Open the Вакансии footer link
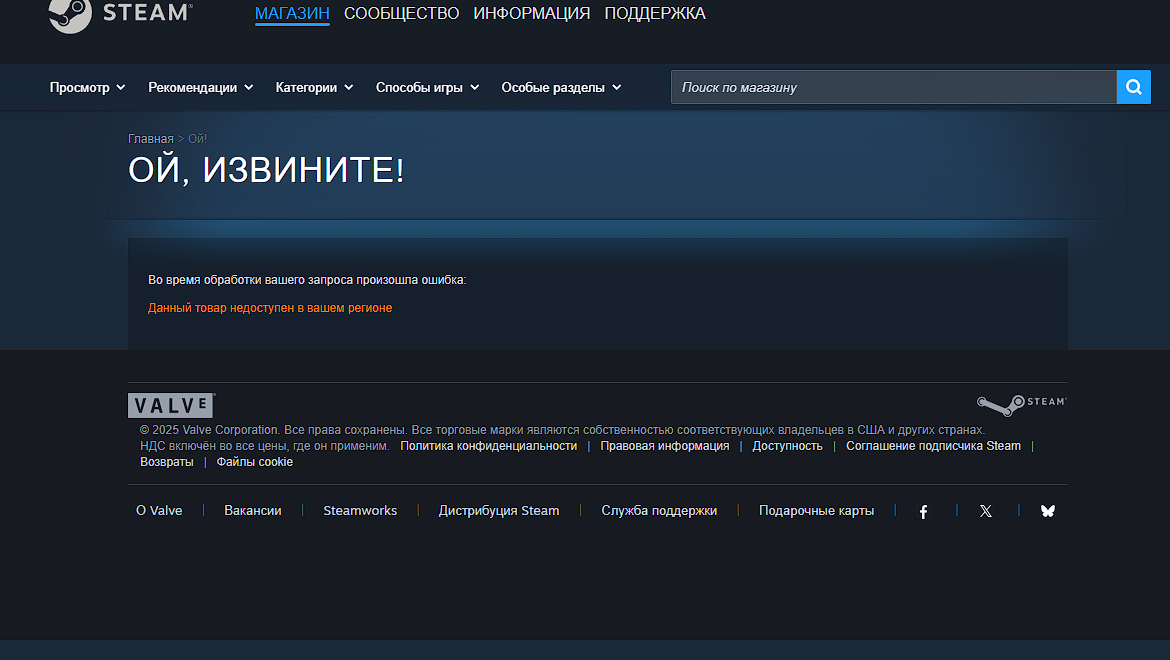 (x=253, y=511)
